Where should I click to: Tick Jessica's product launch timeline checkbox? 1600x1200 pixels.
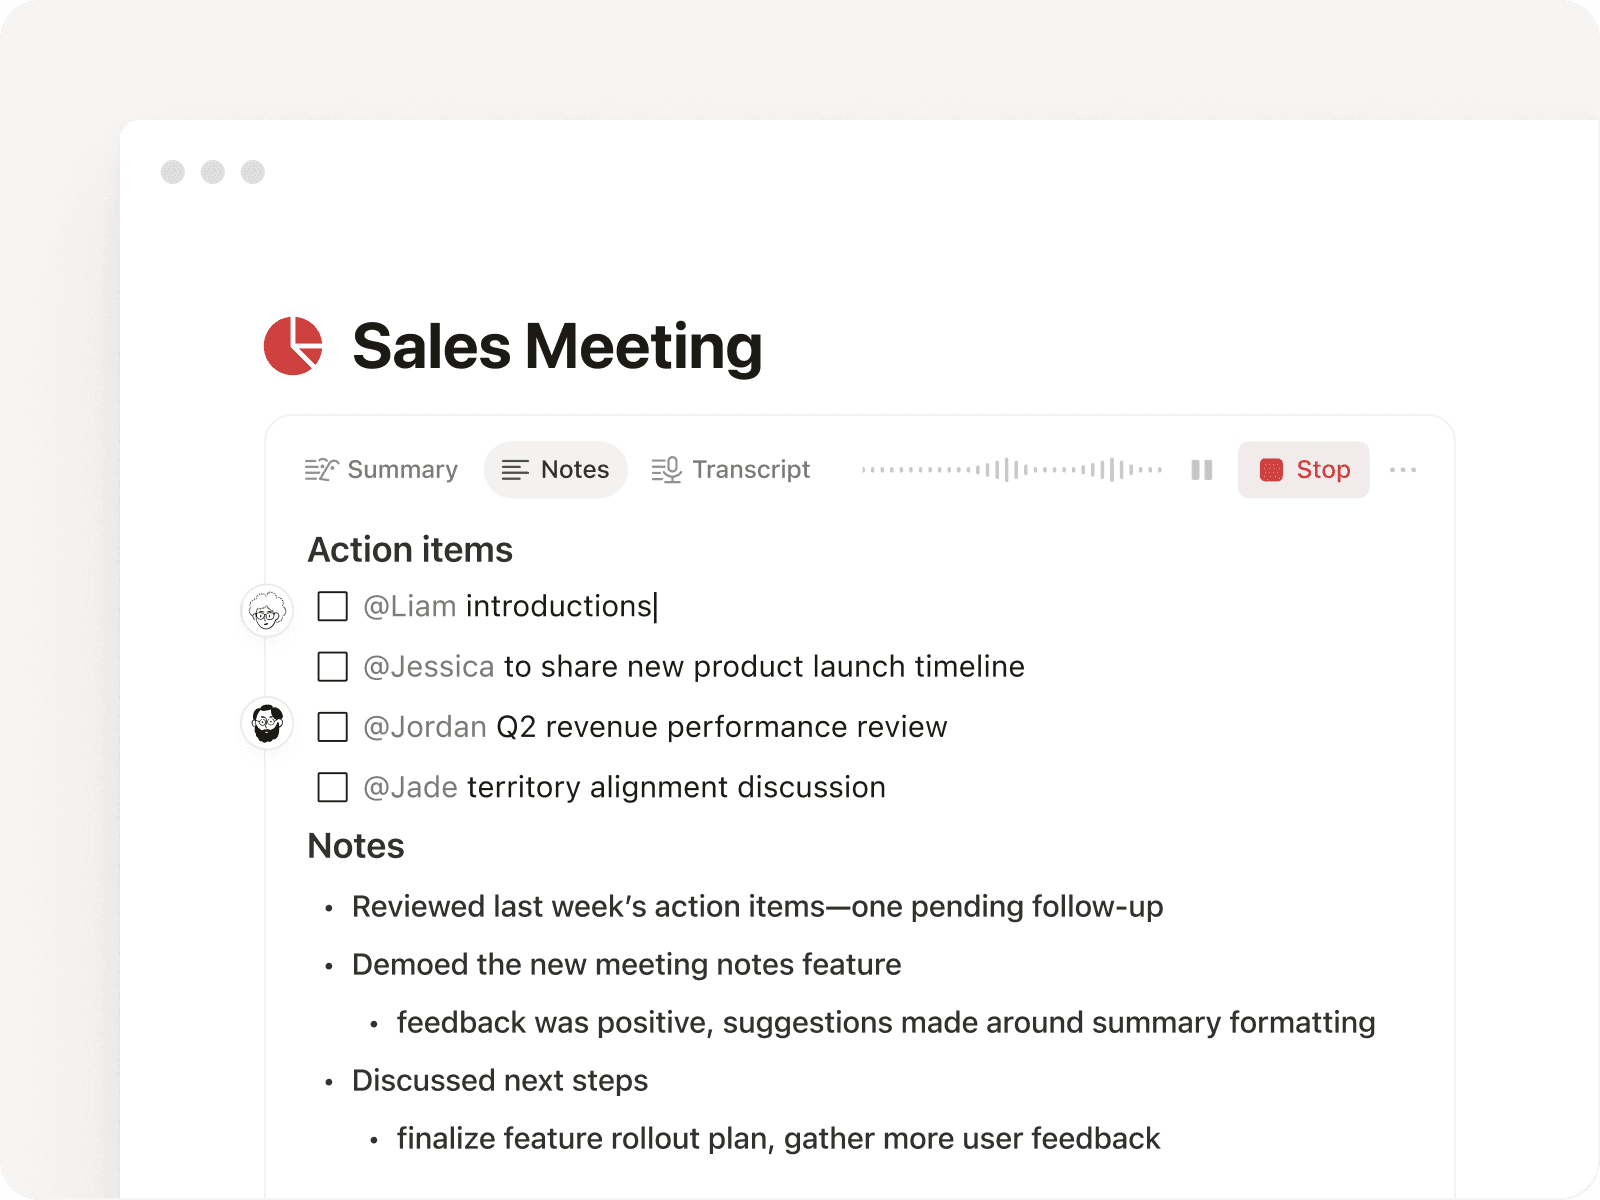click(332, 667)
